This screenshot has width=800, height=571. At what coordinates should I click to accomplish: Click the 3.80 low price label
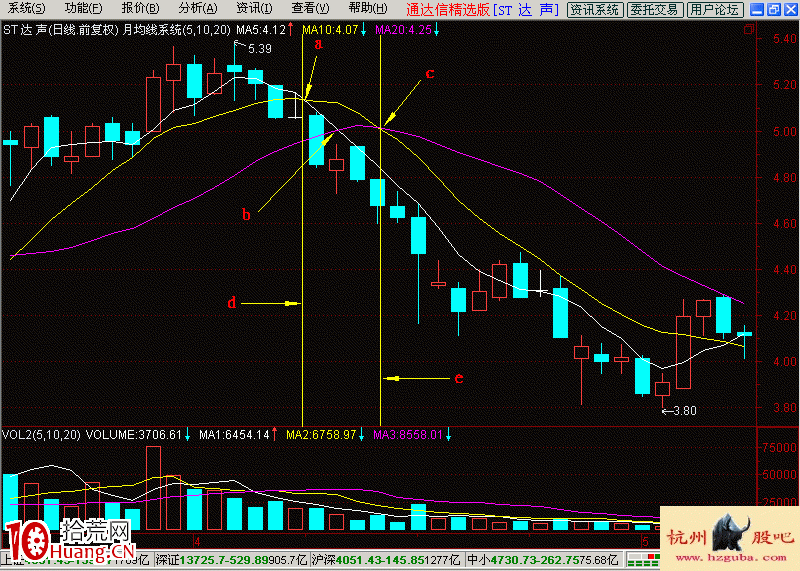[x=685, y=411]
